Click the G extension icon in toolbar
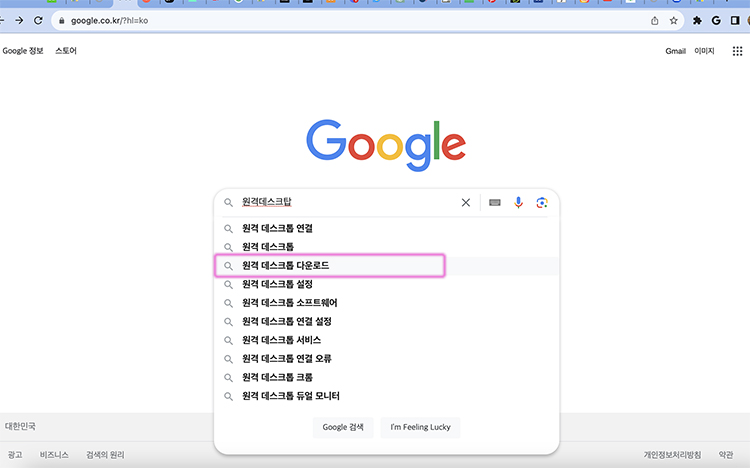750x468 pixels. [x=716, y=21]
